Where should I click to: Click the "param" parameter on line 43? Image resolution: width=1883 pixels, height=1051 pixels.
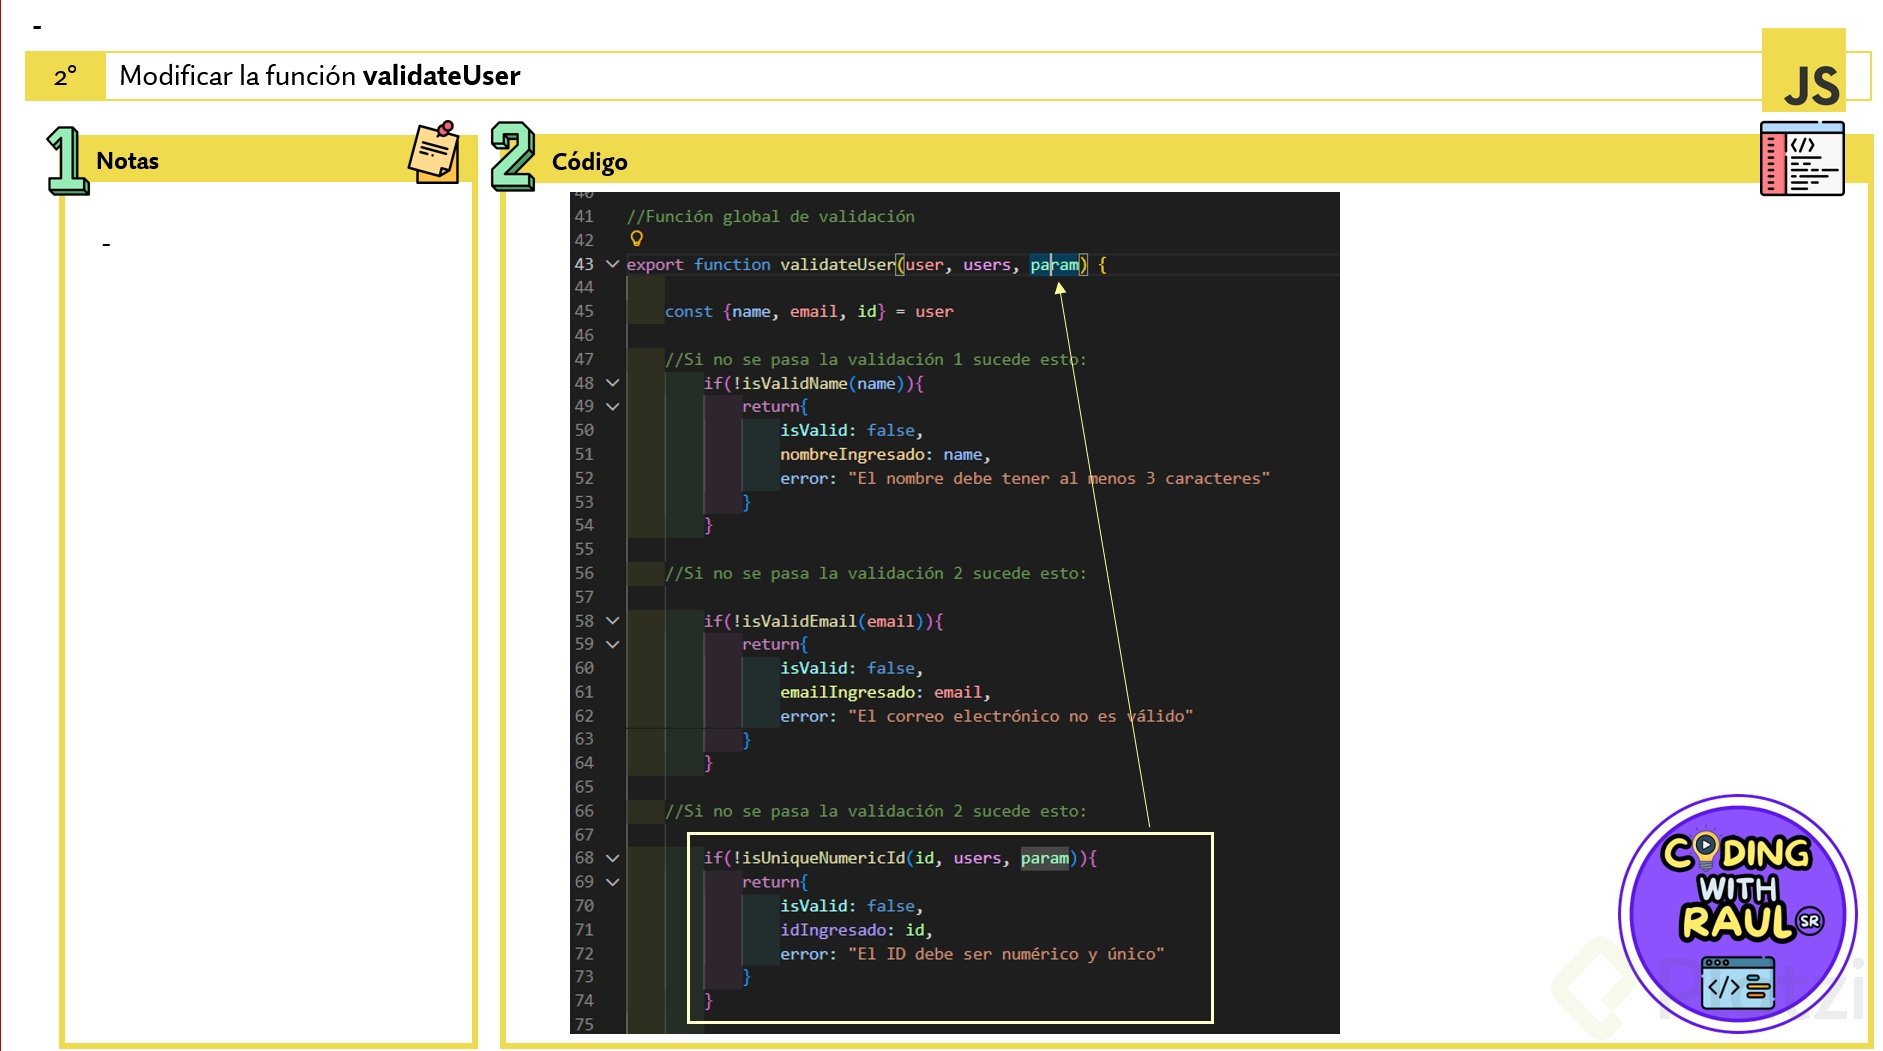[1055, 265]
